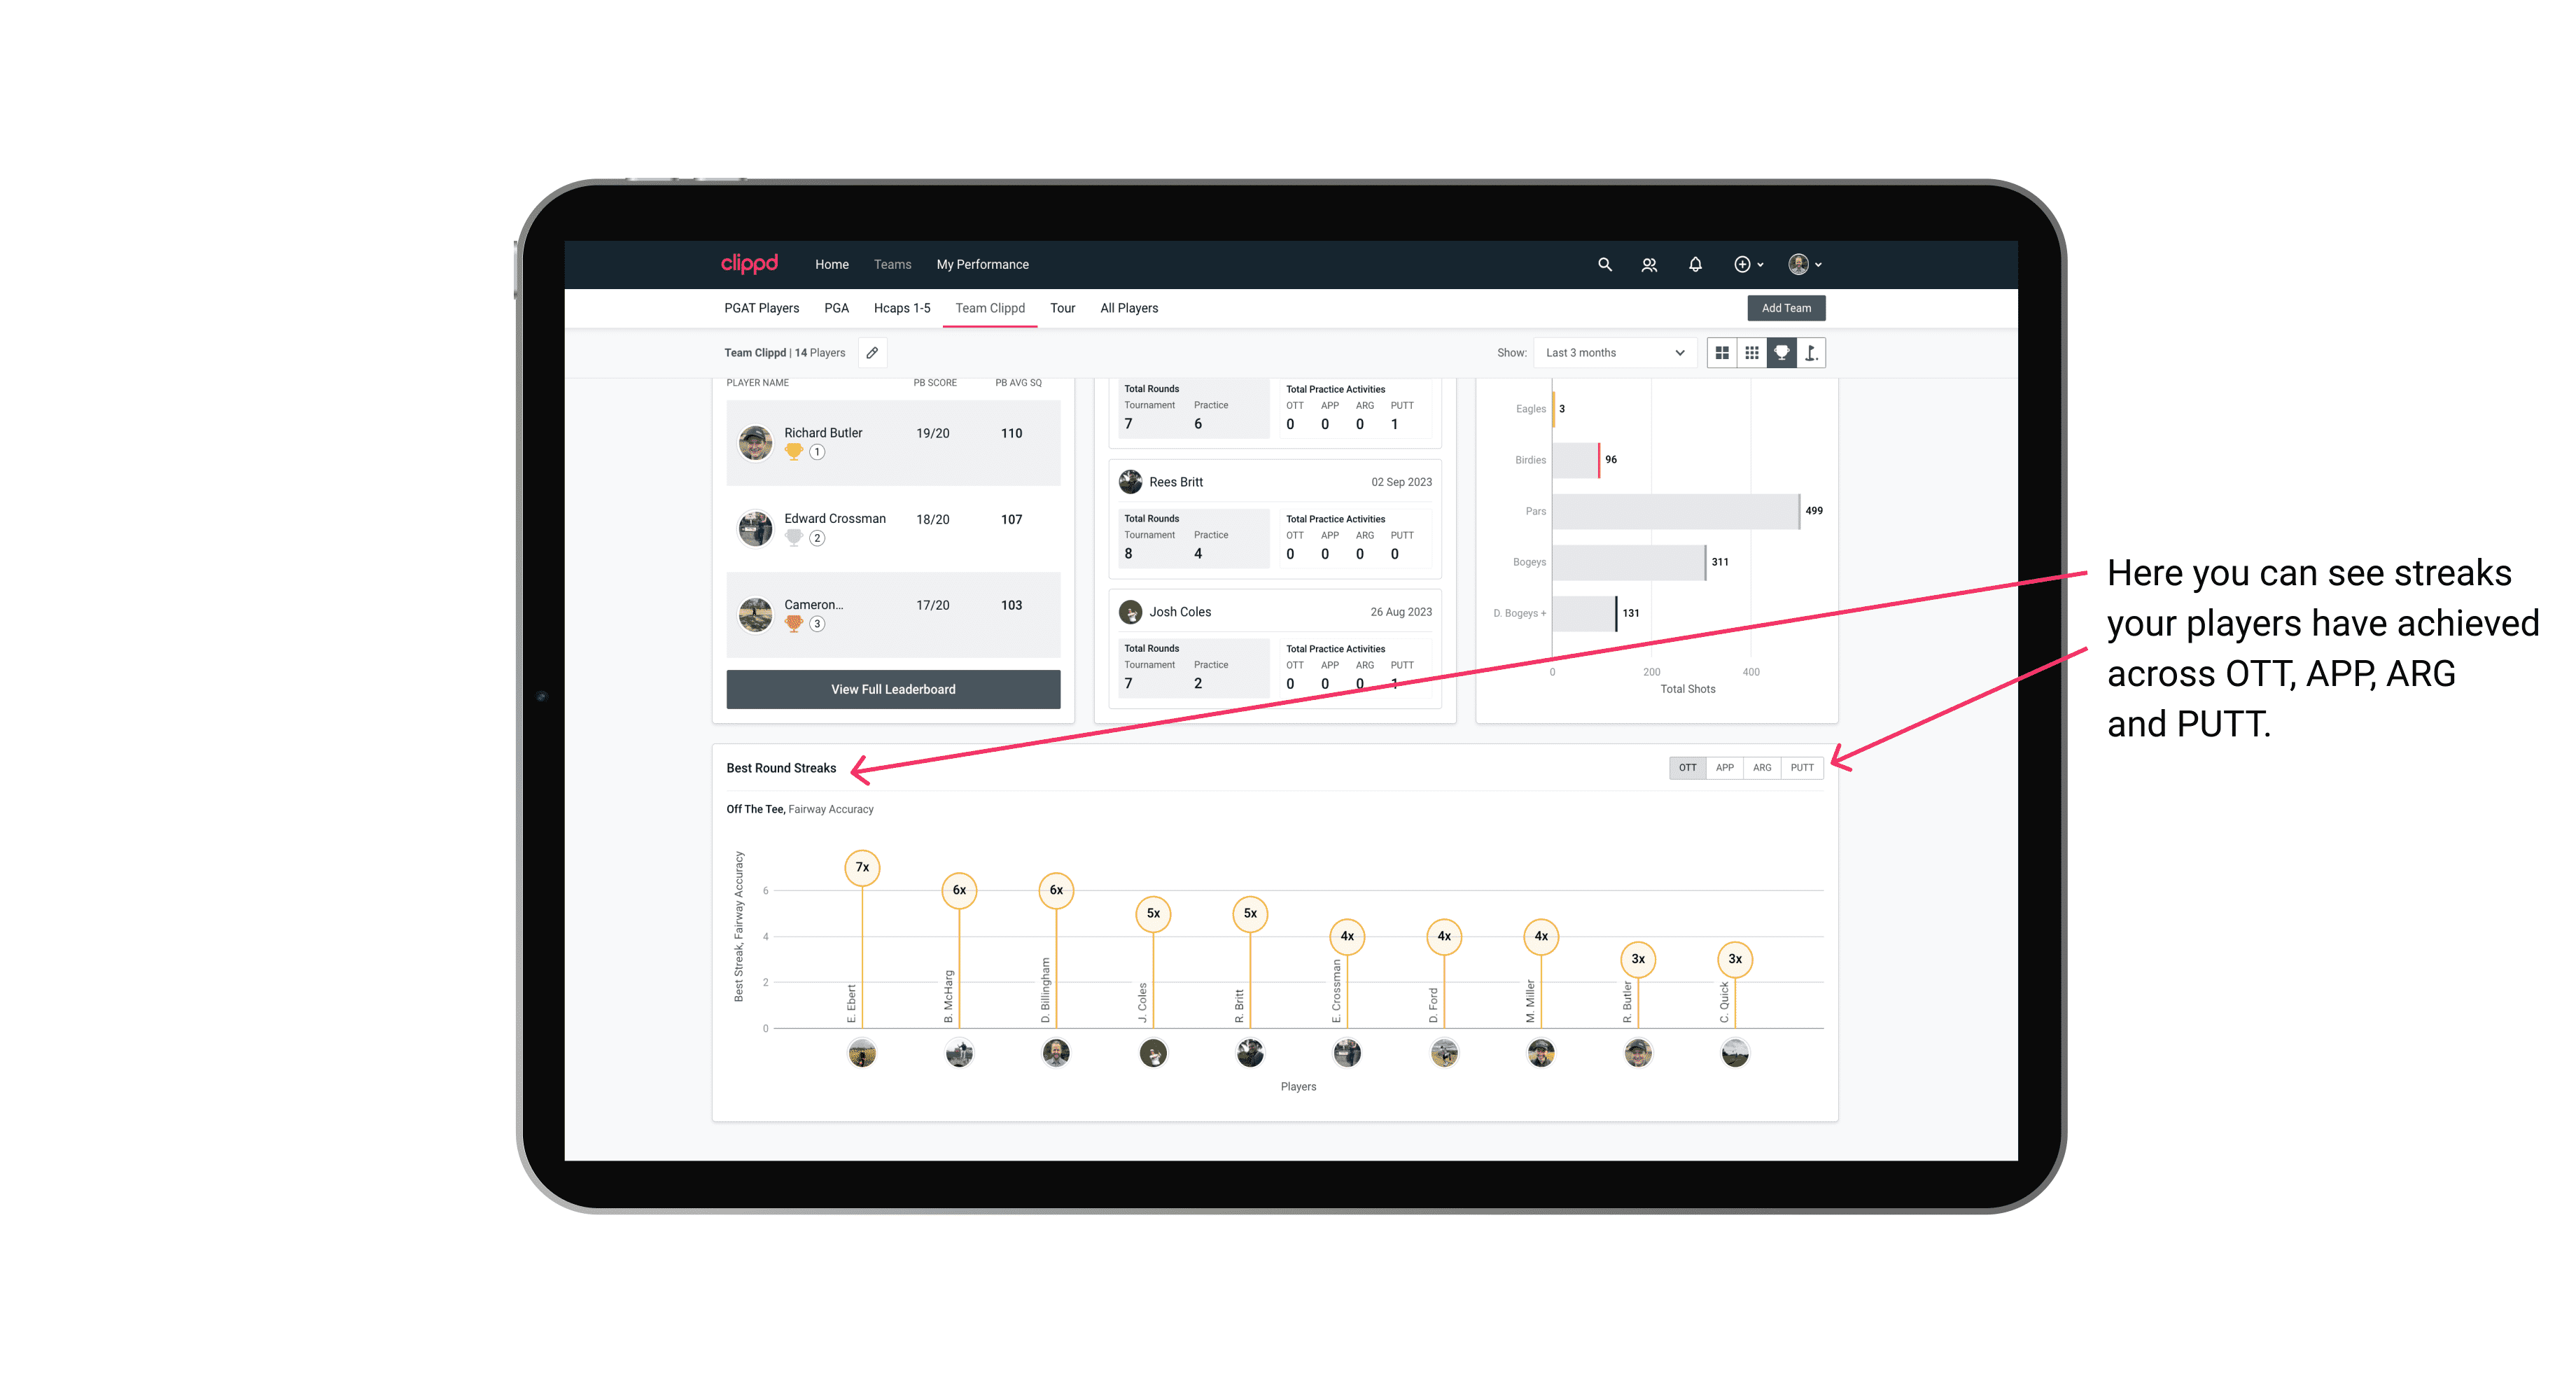
Task: Click the search icon in the top navigation
Action: click(1604, 265)
